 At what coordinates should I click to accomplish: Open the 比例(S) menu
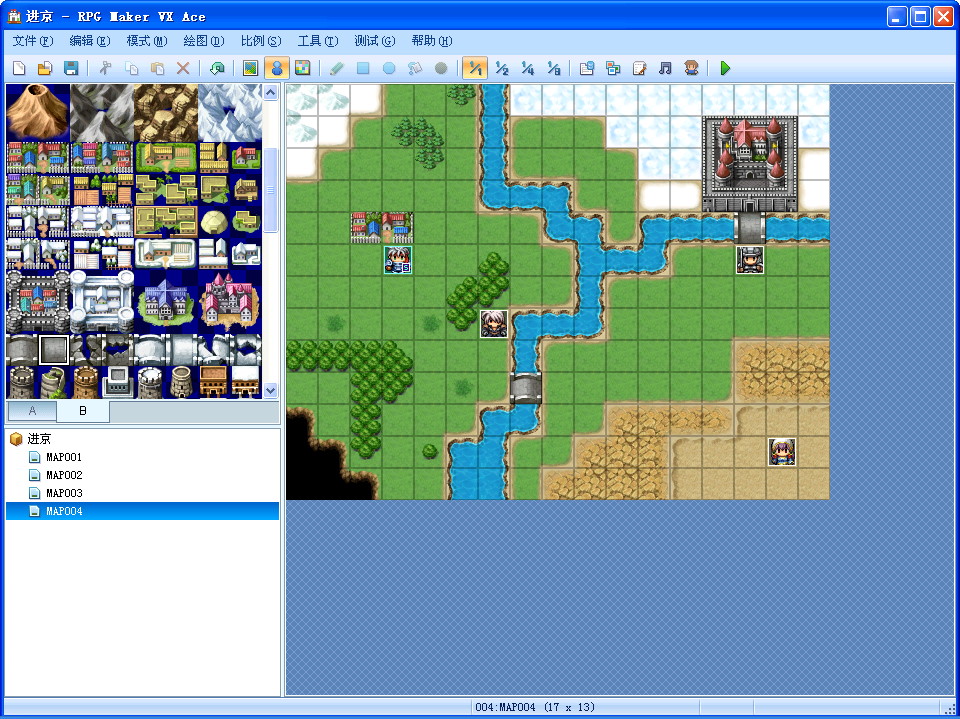[261, 41]
